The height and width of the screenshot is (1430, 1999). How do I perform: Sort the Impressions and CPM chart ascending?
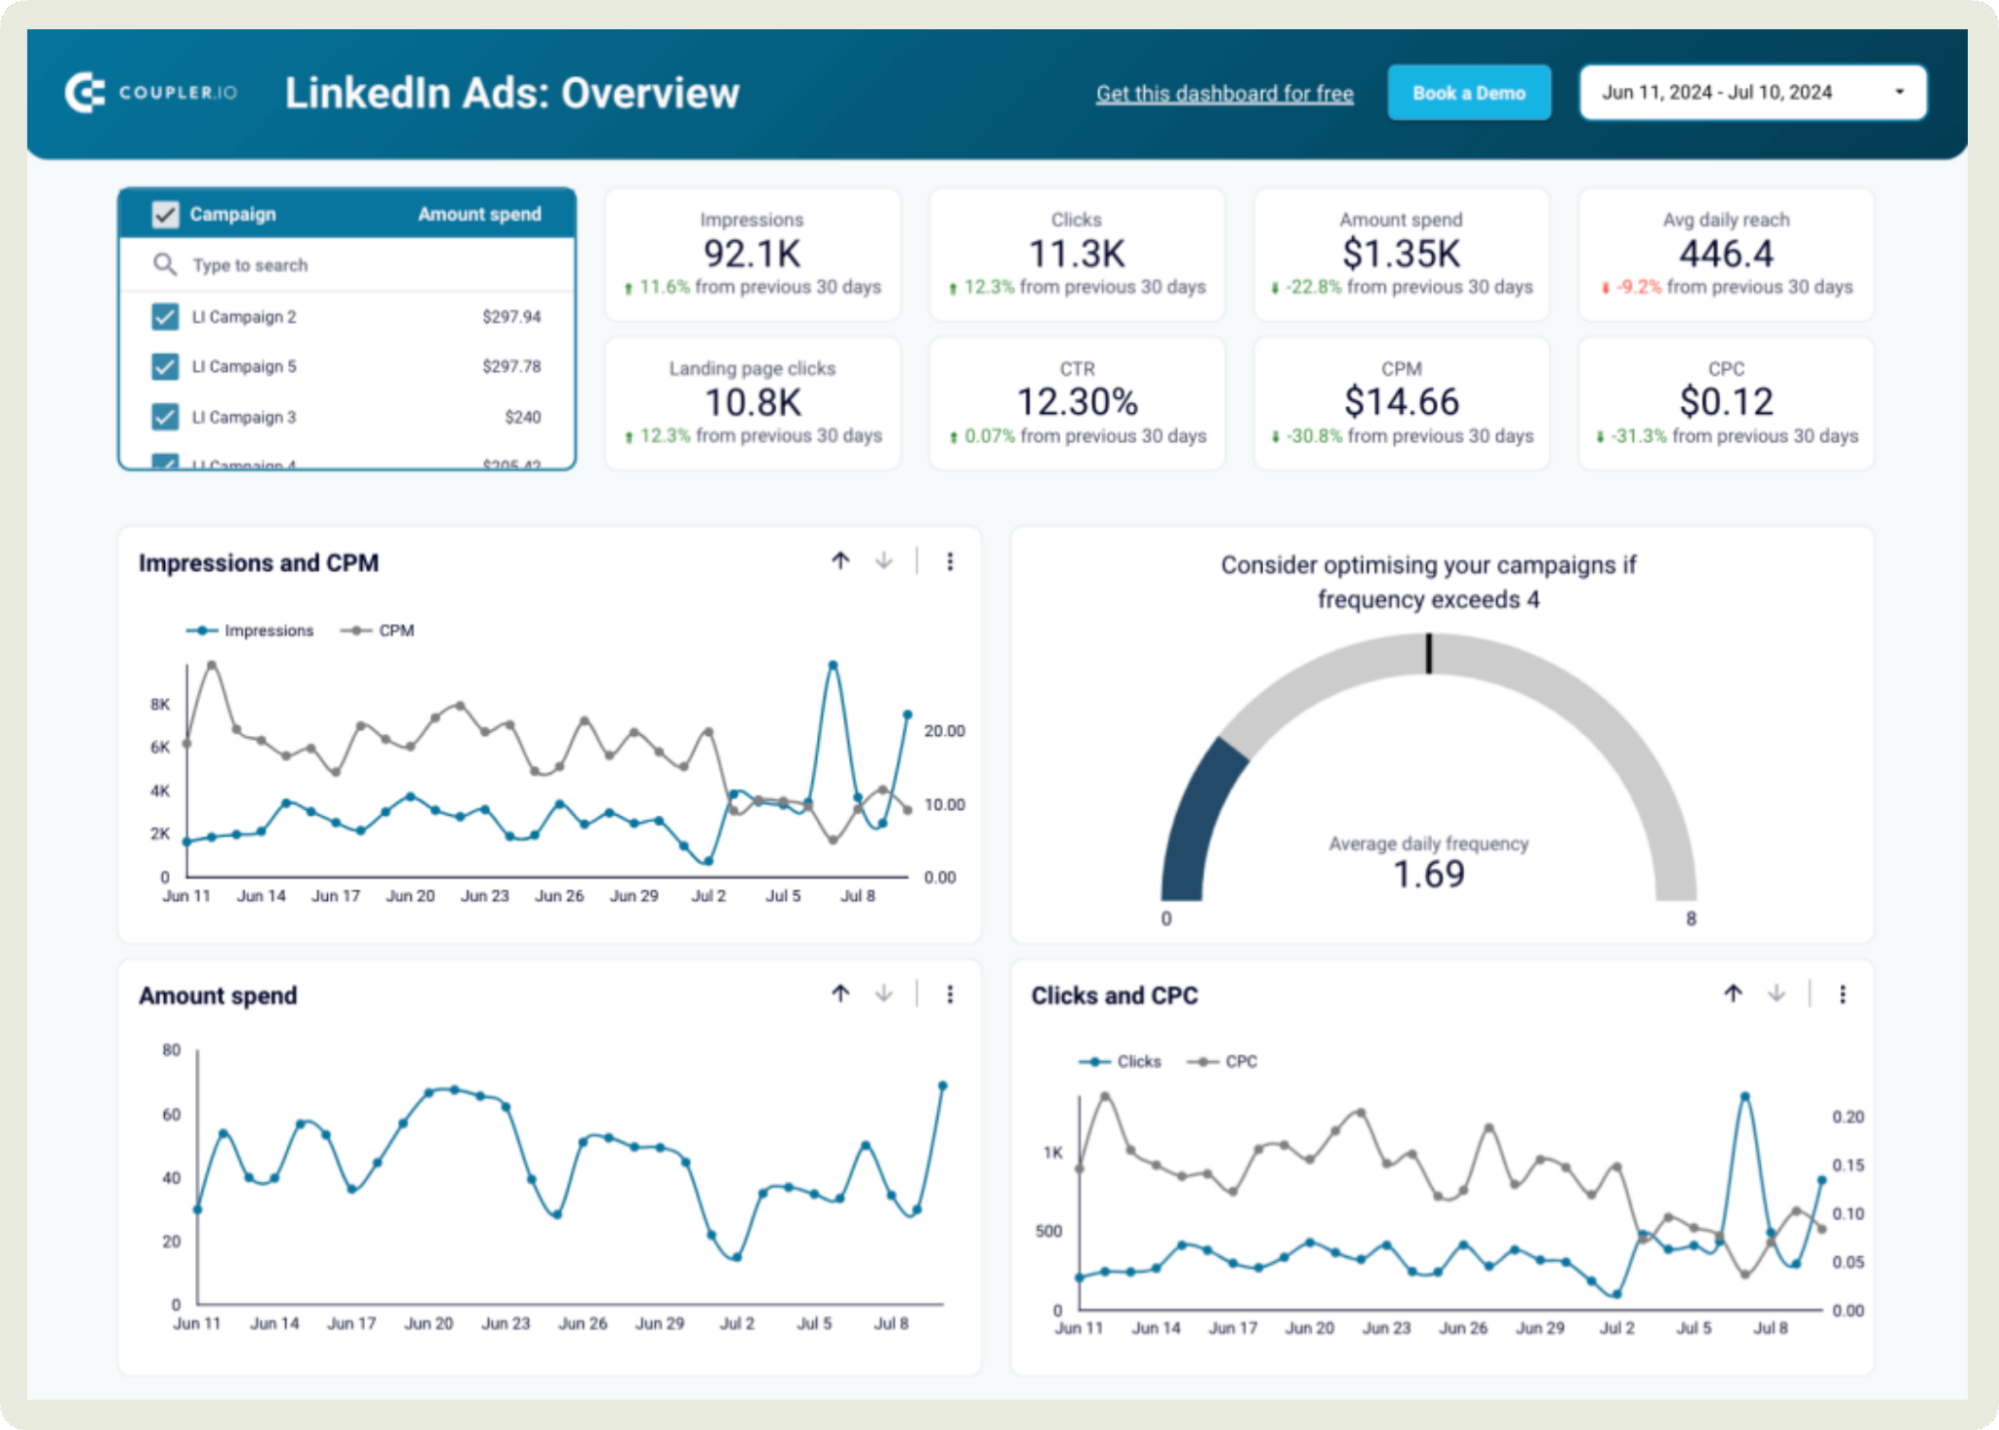coord(840,561)
